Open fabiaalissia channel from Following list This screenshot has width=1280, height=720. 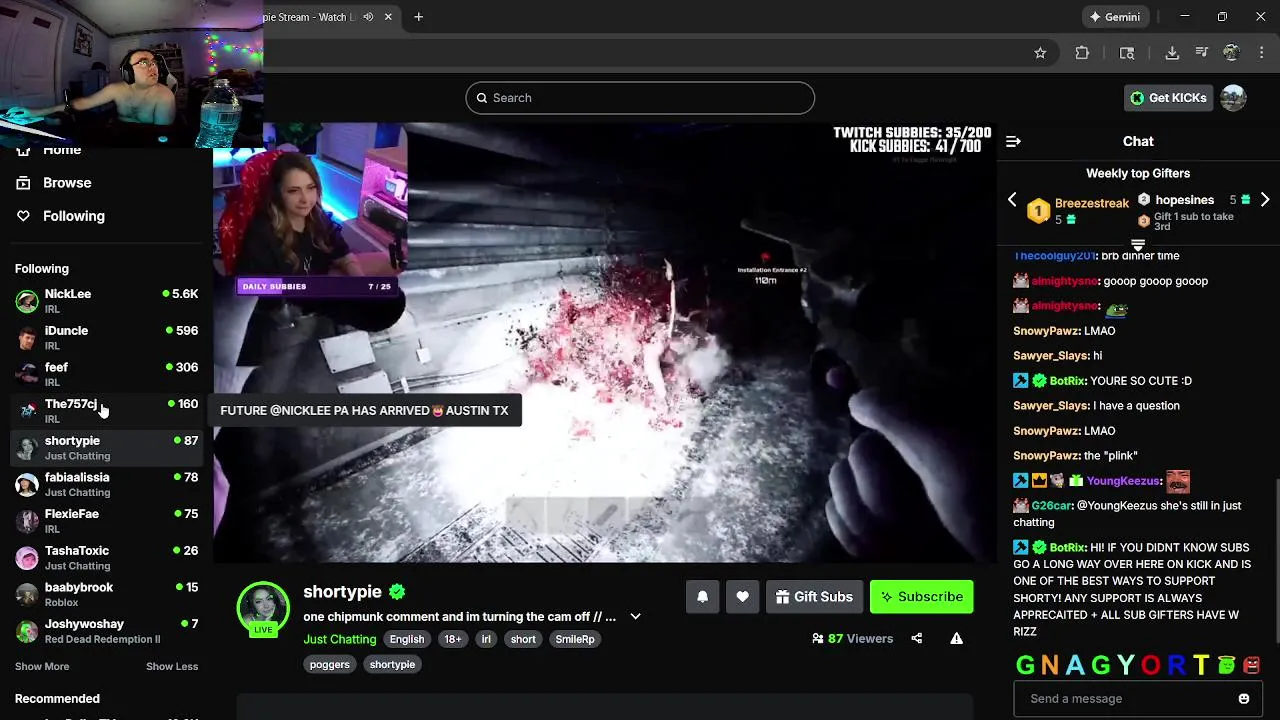point(106,484)
